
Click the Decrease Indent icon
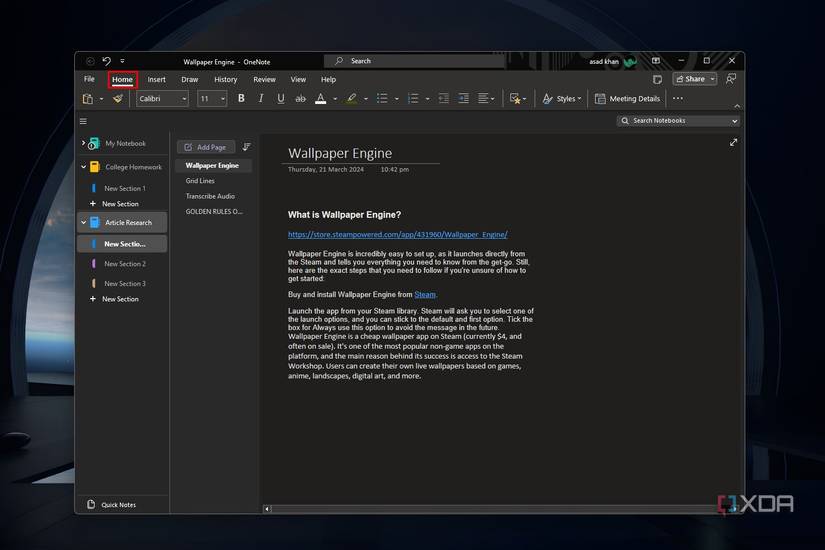point(444,98)
